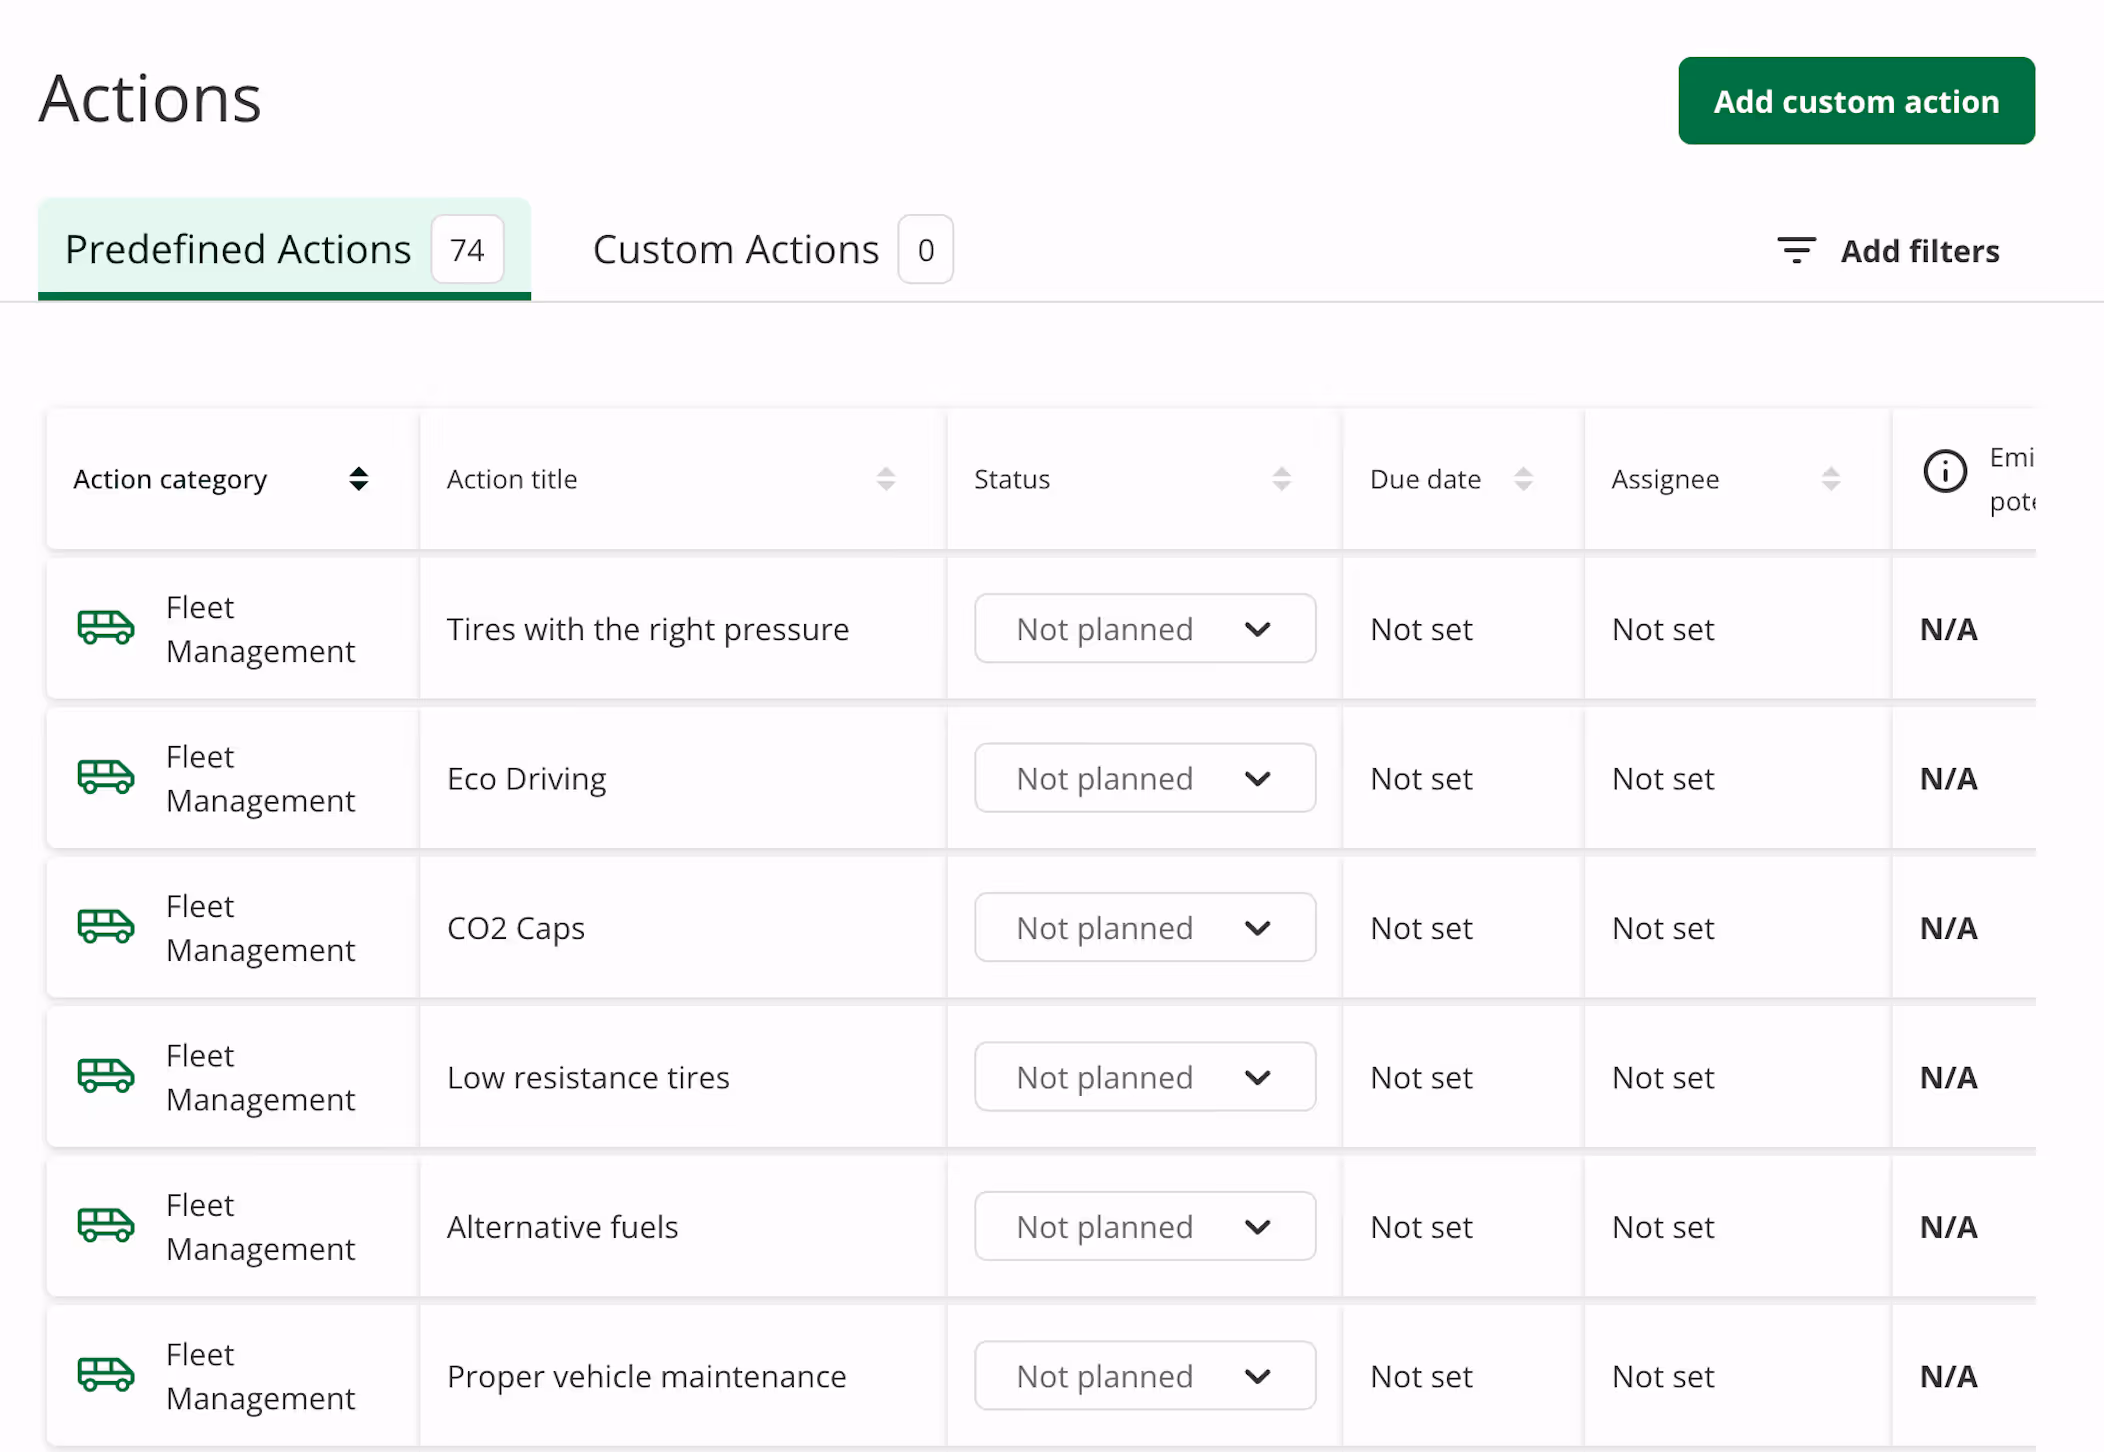The height and width of the screenshot is (1452, 2104).
Task: Click the emission potential info icon
Action: tap(1944, 471)
